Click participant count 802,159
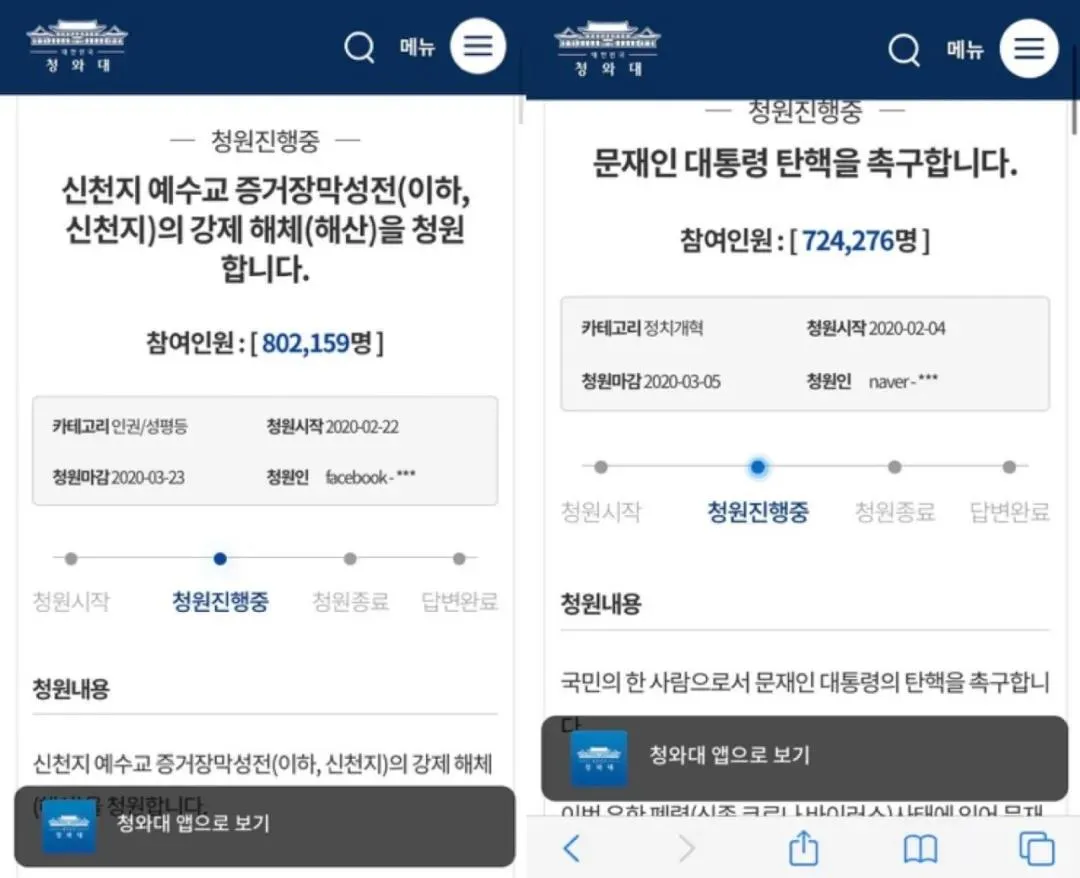1080x878 pixels. [306, 342]
